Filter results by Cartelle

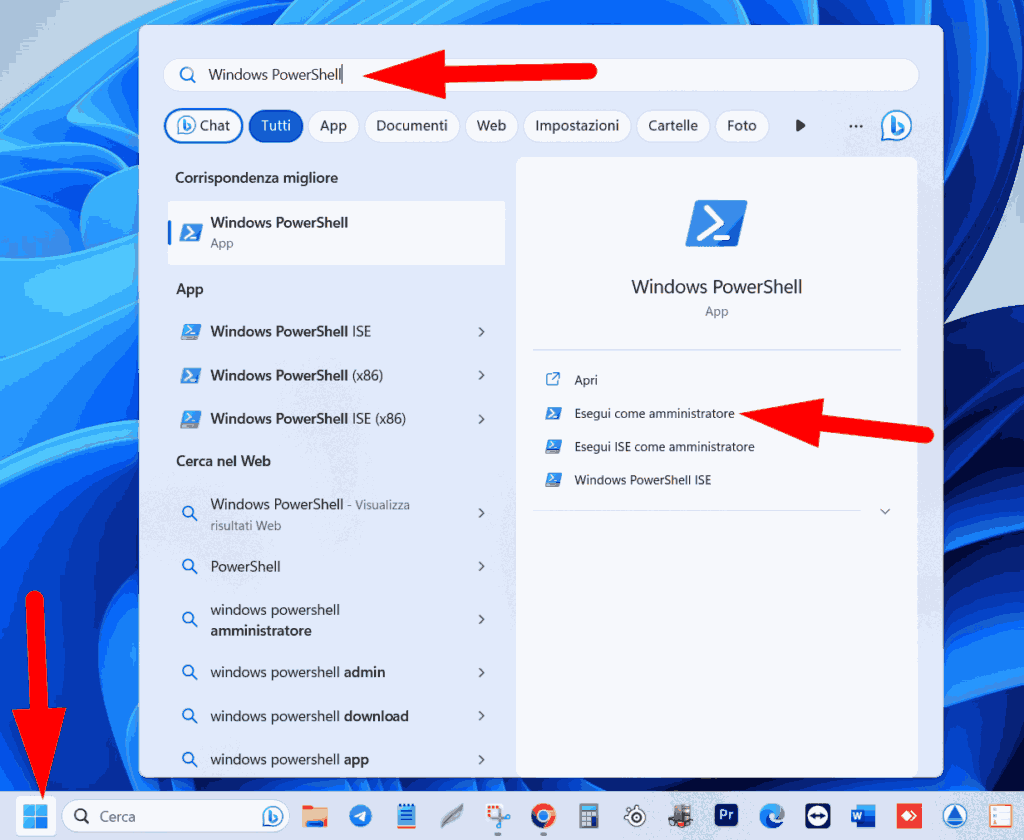click(x=673, y=125)
